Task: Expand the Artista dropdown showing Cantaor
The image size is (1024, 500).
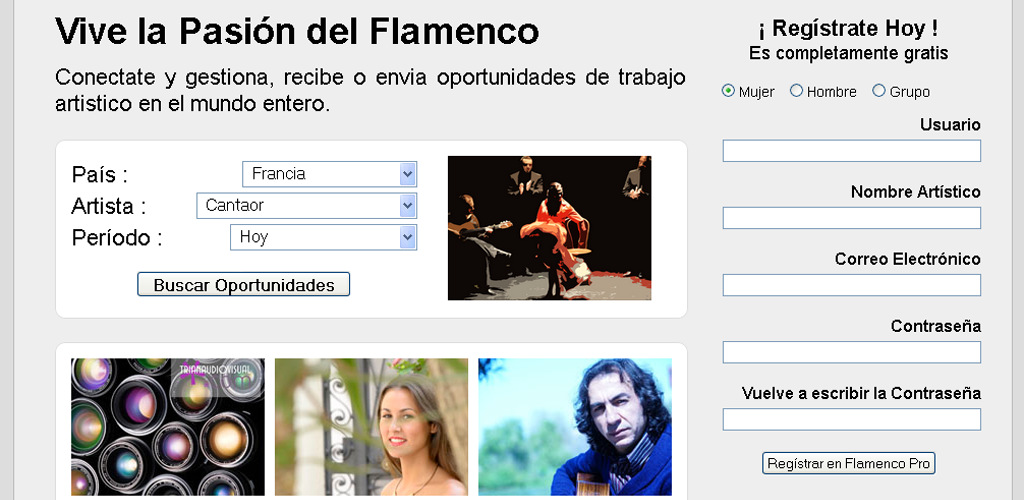Action: point(306,206)
